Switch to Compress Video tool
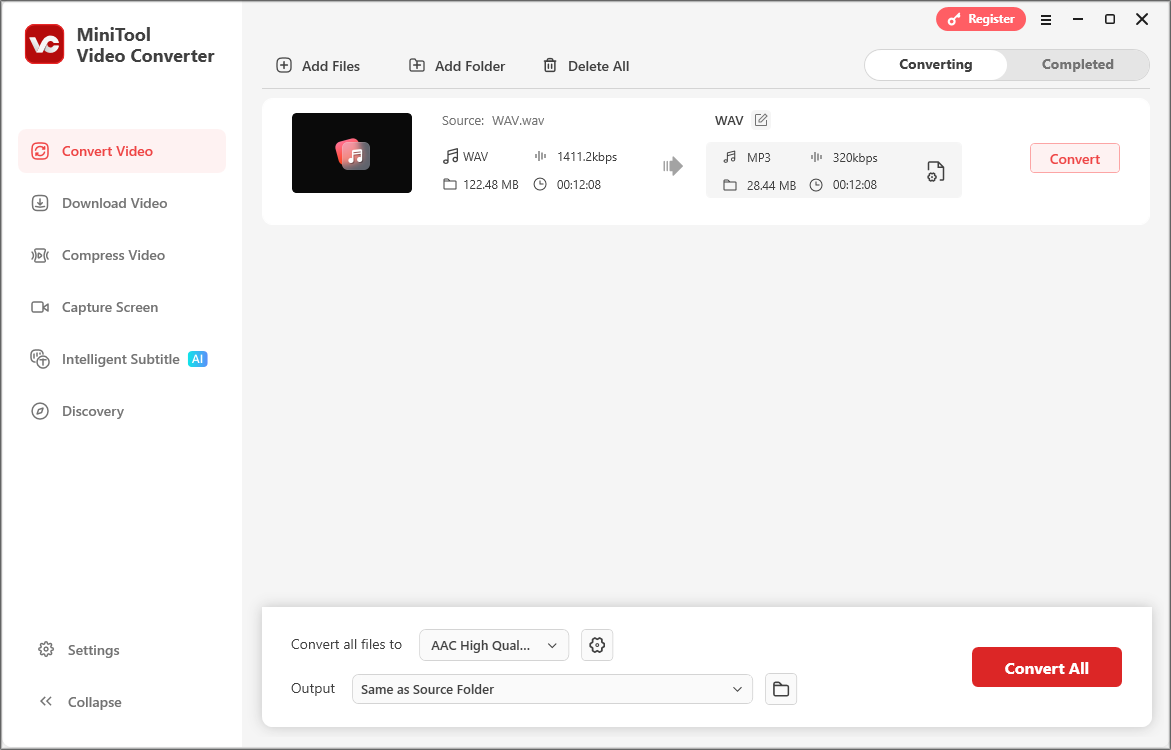 click(x=113, y=255)
